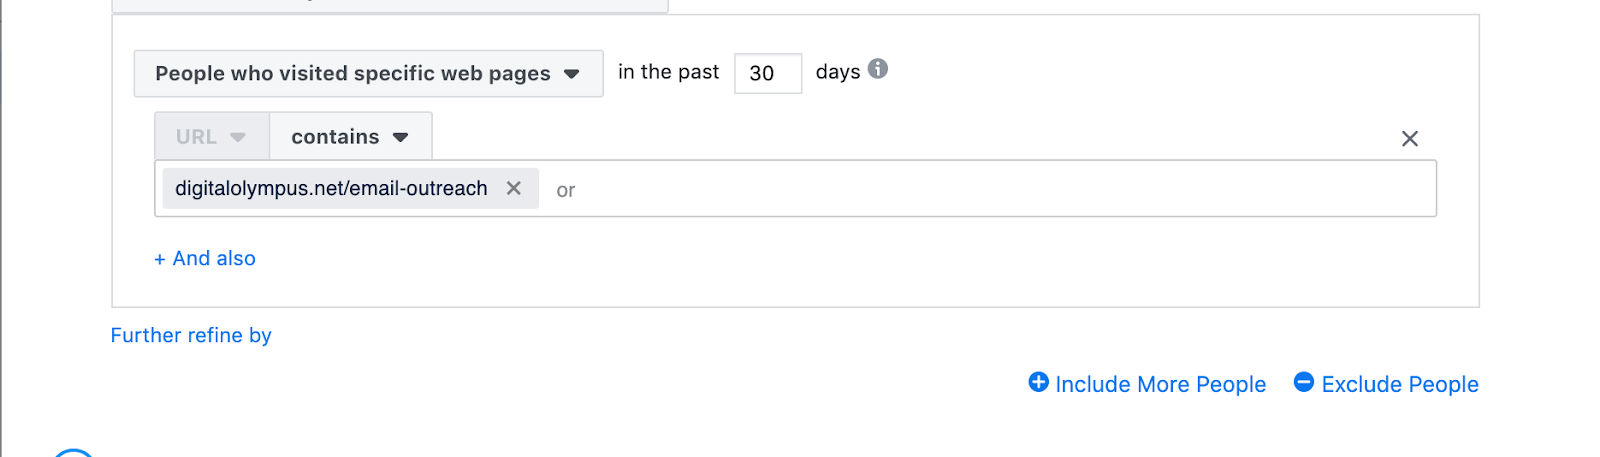The width and height of the screenshot is (1600, 457).
Task: Click the "Exclude People" text link
Action: [x=1399, y=384]
